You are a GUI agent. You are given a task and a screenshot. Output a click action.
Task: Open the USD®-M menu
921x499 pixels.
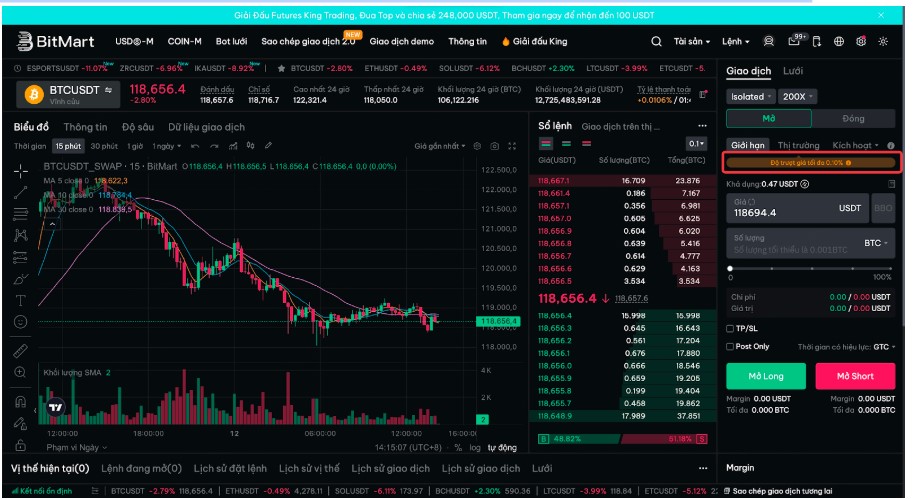(x=134, y=41)
